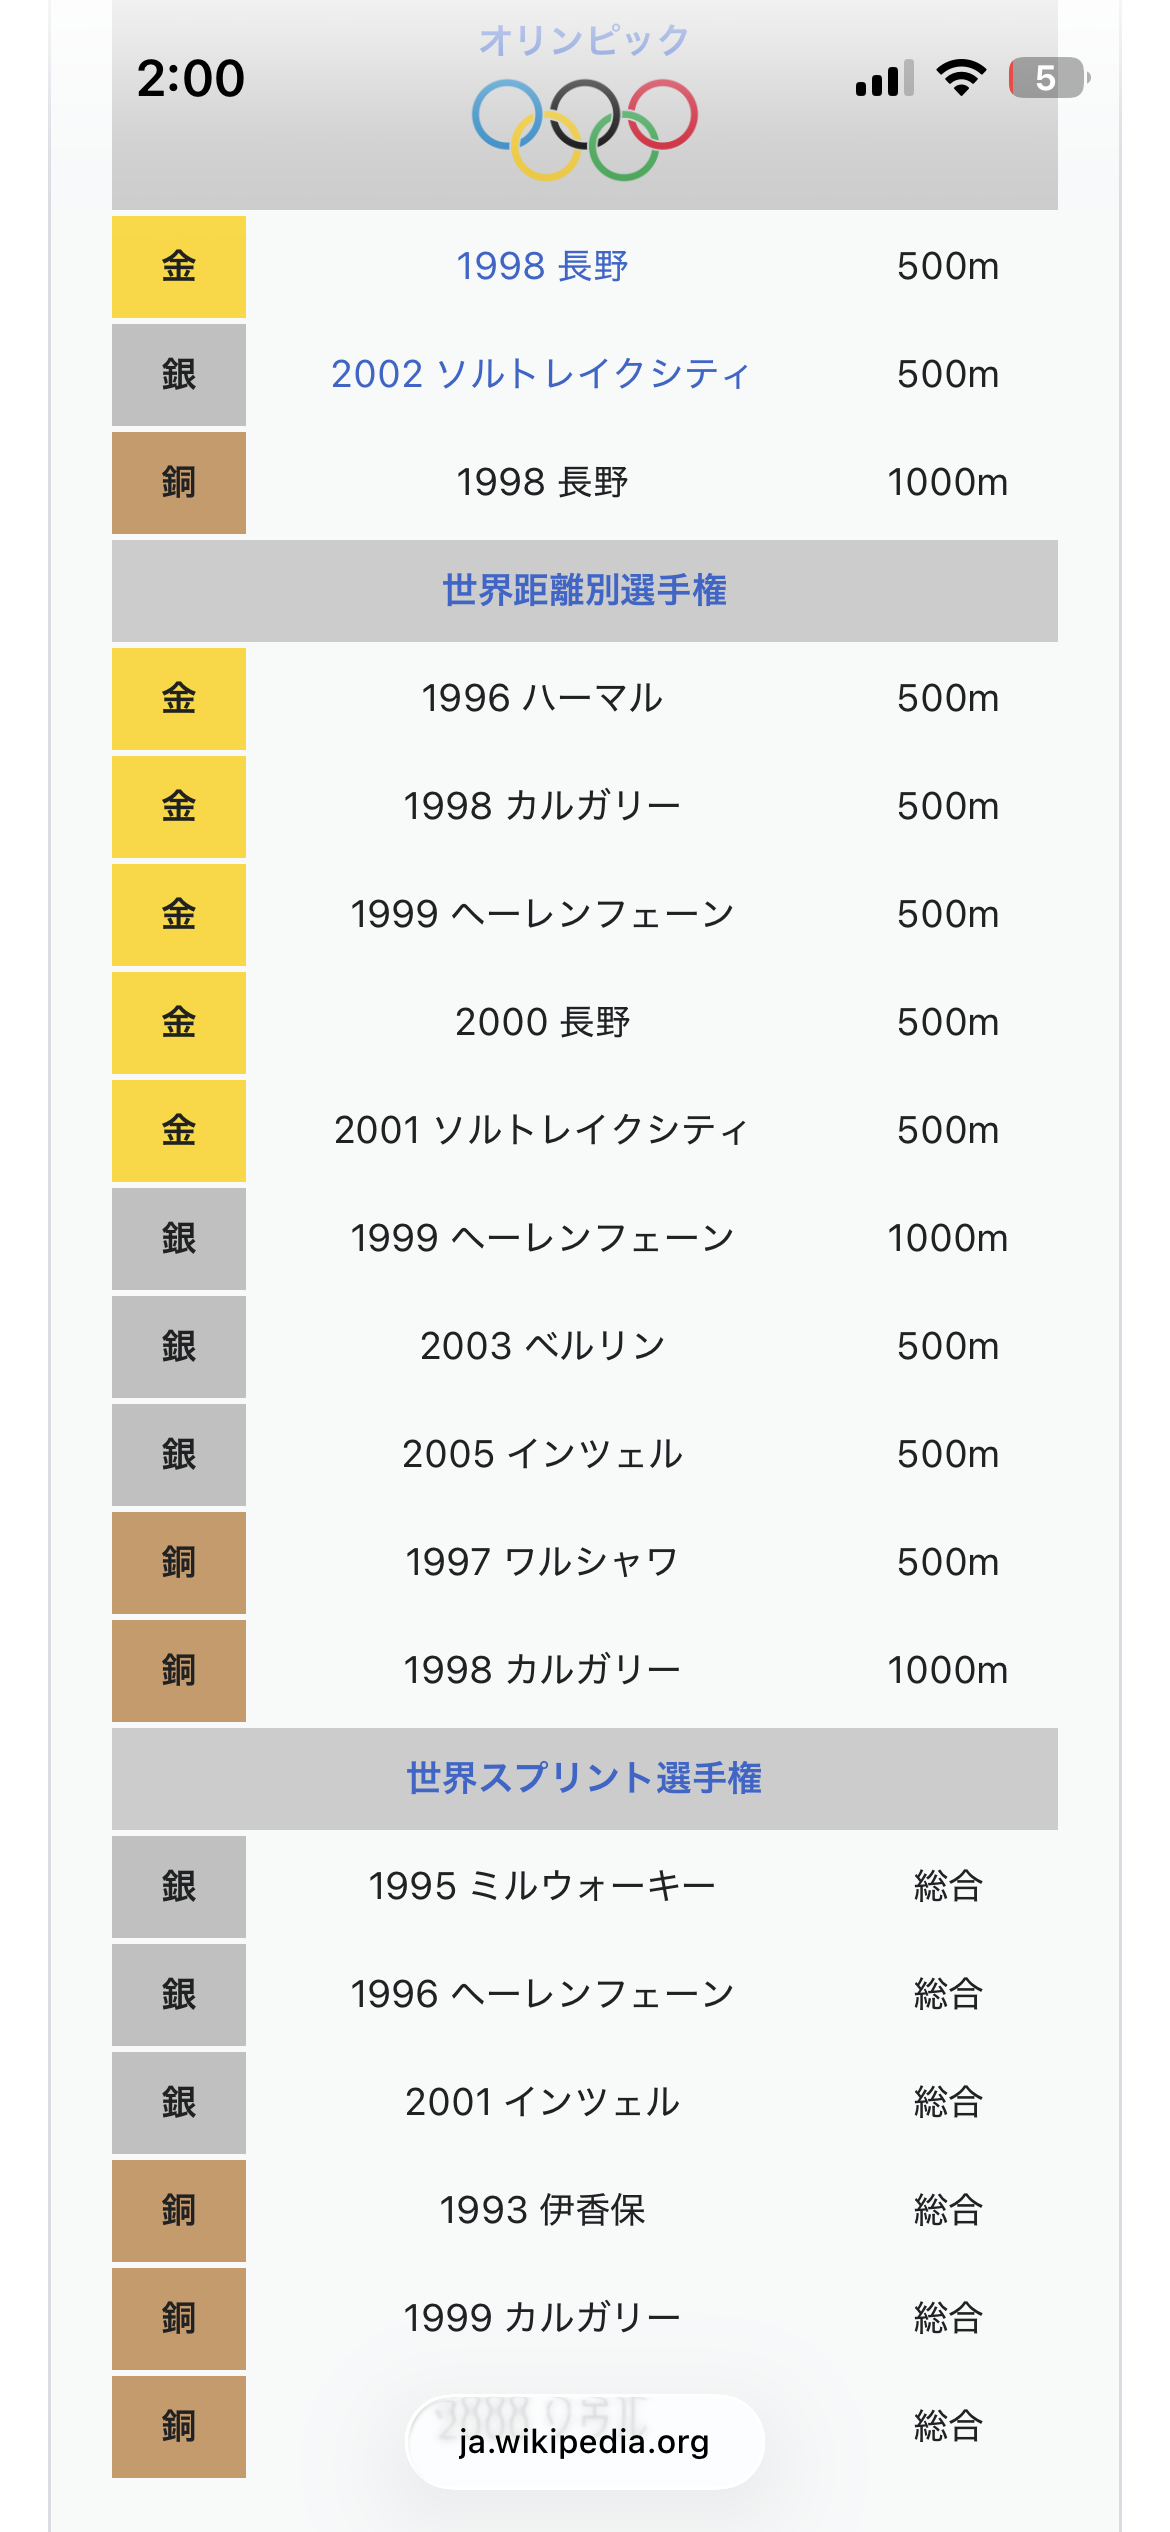Open the blue 1998 長野 500m link
The height and width of the screenshot is (2532, 1170).
click(x=542, y=266)
